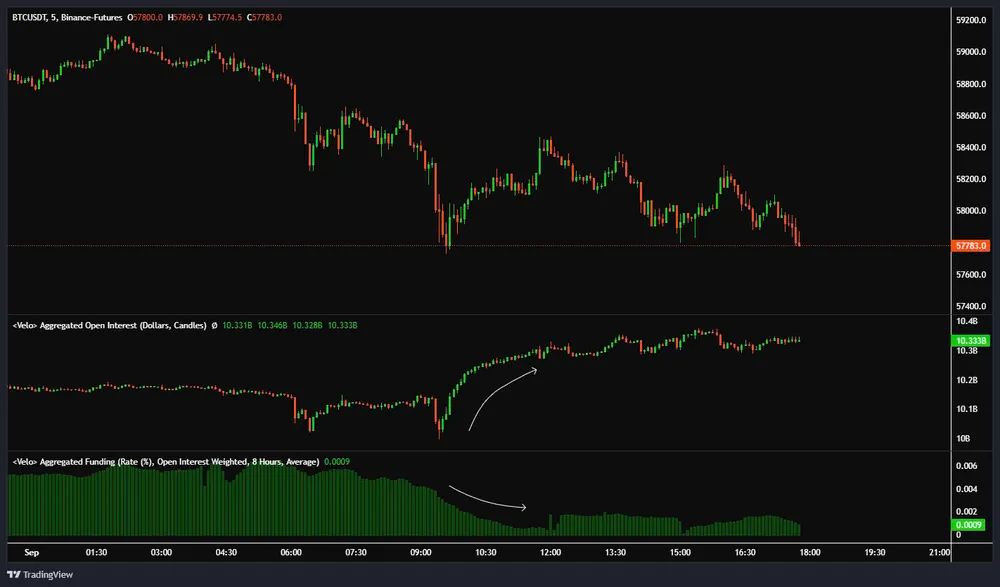
Task: Click the 18:00 label on the time axis
Action: coord(810,551)
